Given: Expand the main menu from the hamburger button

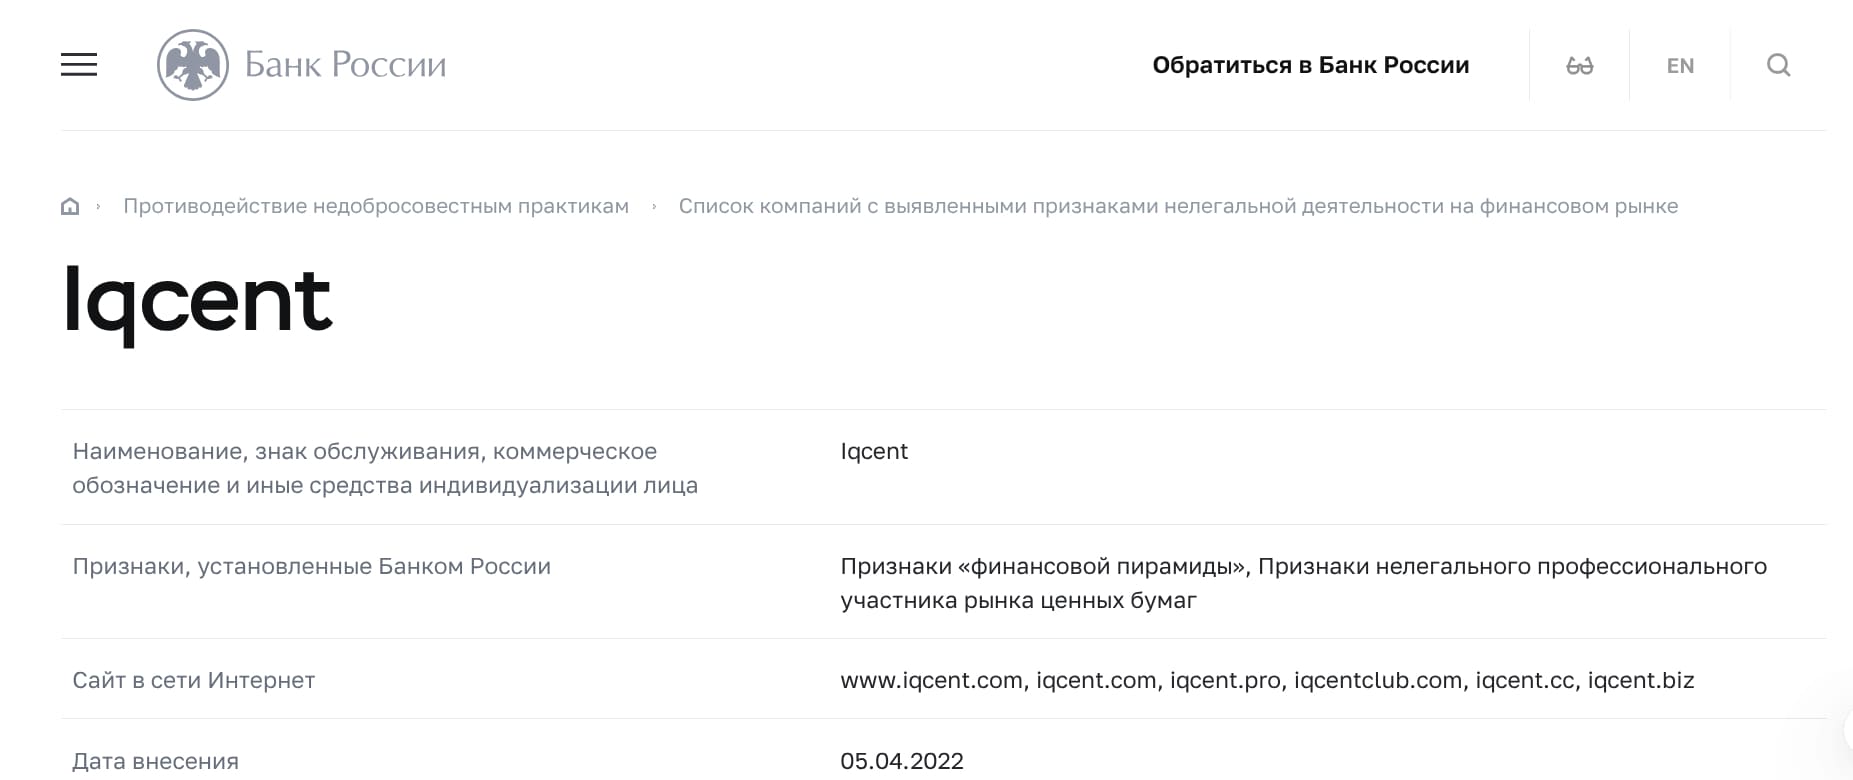Looking at the screenshot, I should pos(81,64).
